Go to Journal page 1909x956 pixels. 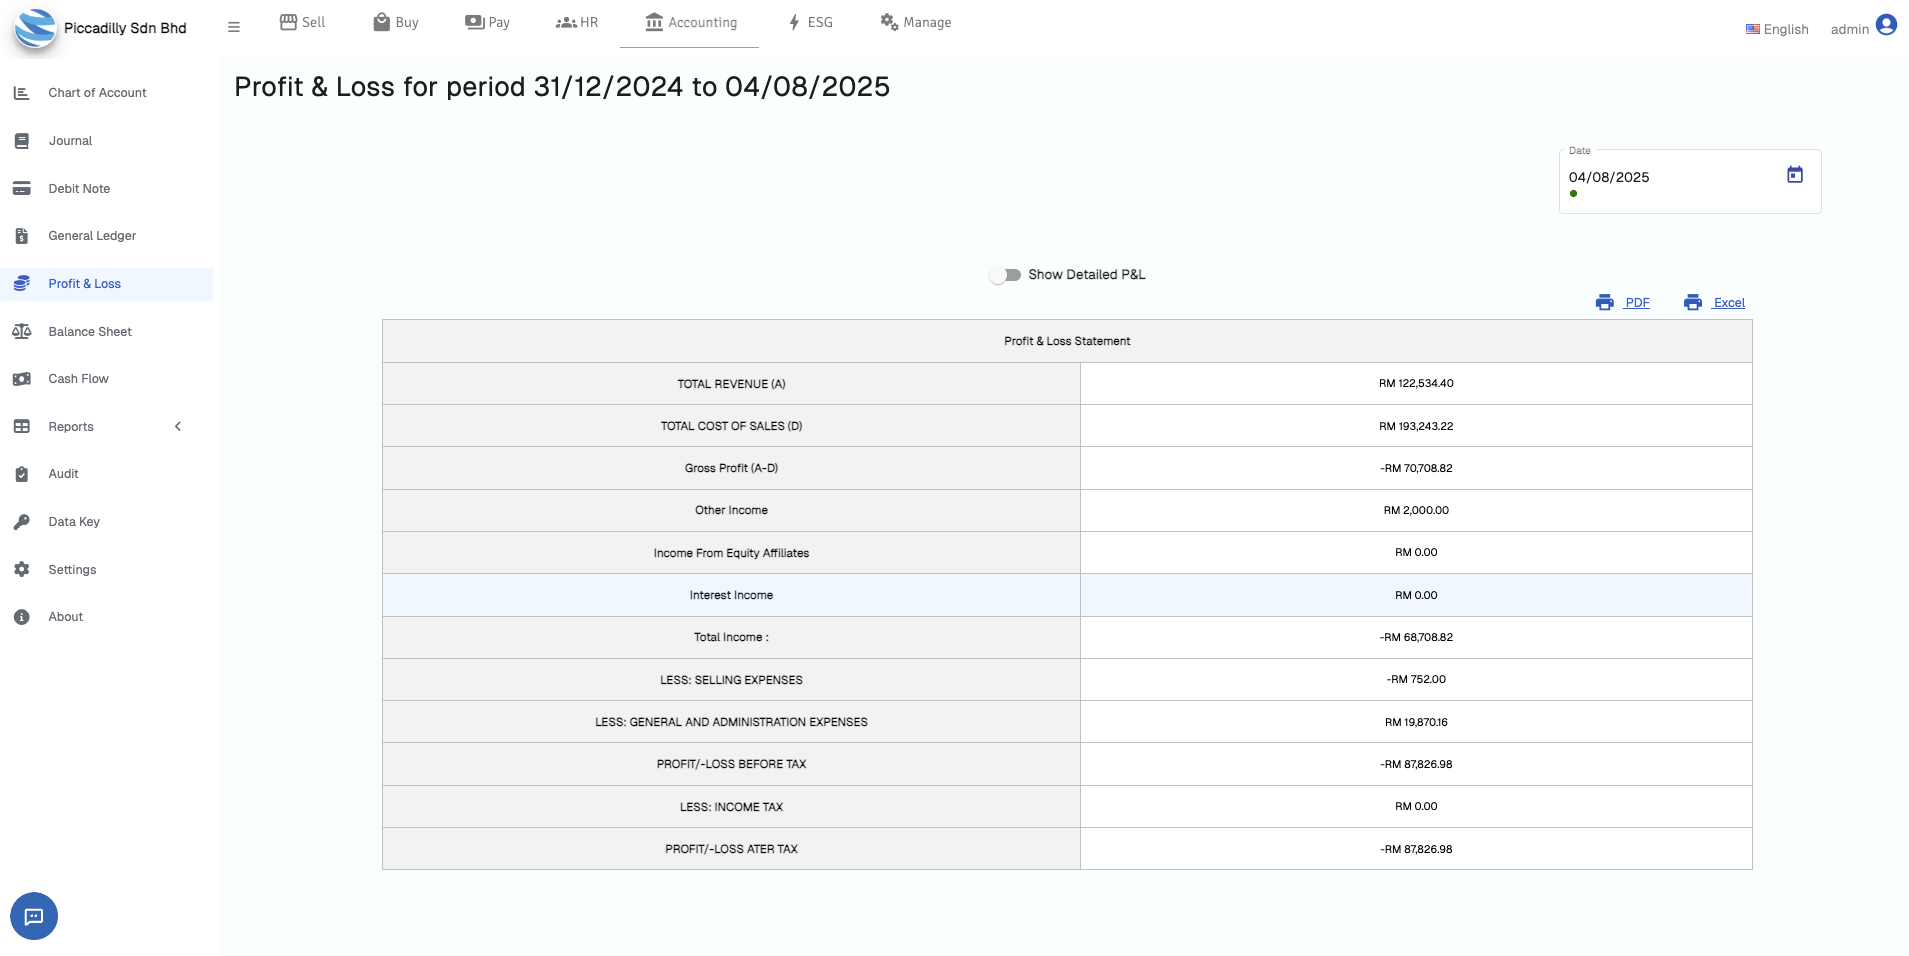[x=70, y=141]
